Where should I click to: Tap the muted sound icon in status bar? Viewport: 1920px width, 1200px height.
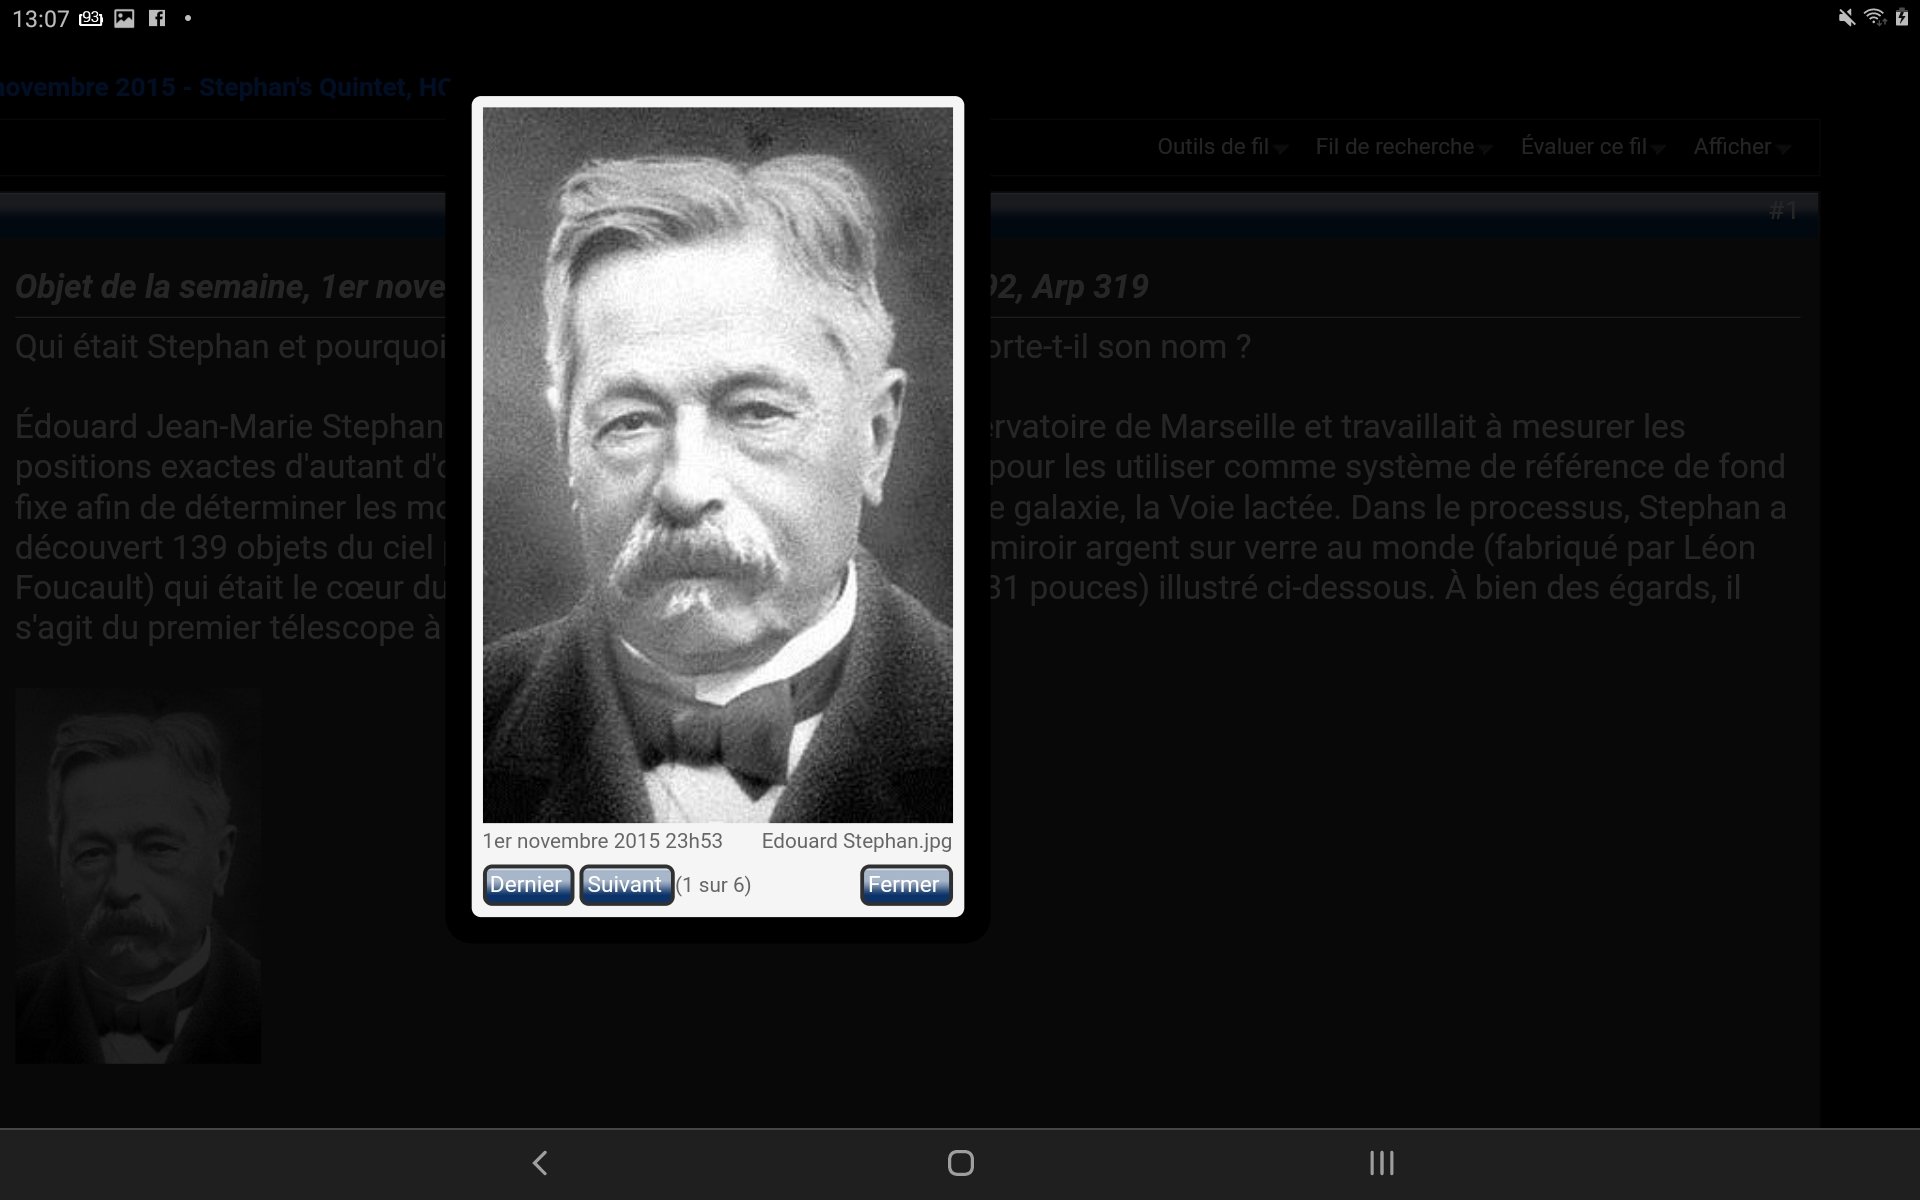(x=1846, y=18)
